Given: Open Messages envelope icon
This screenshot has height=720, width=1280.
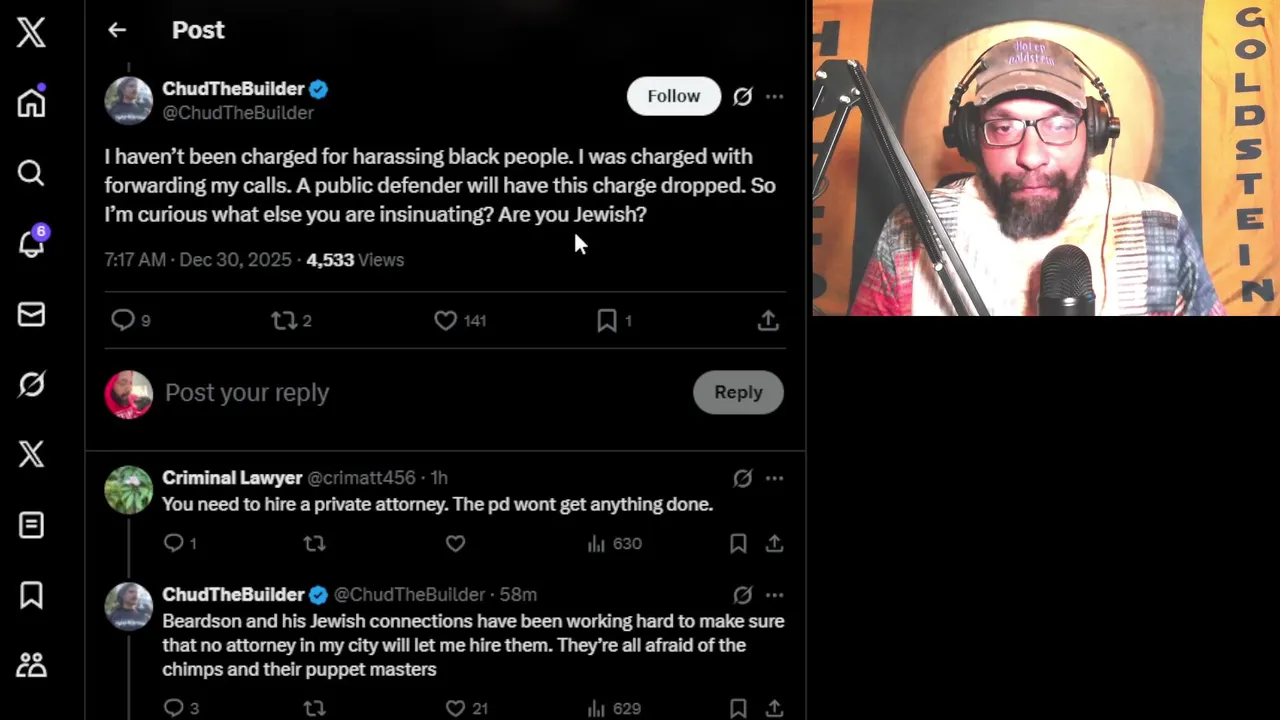Looking at the screenshot, I should (31, 314).
